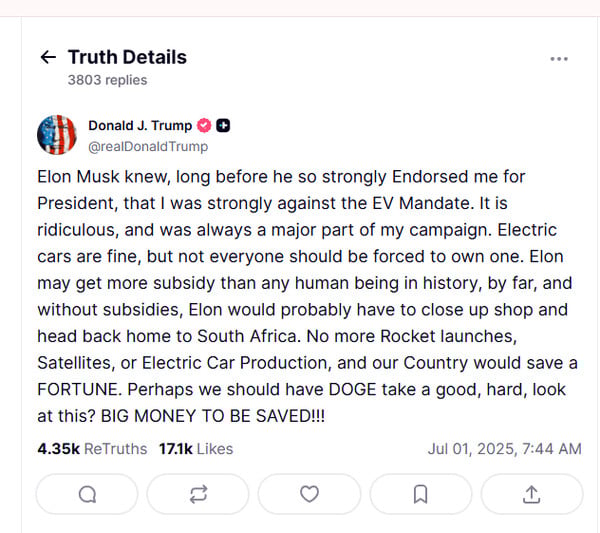View the 17.1k Likes list
Viewport: 600px width, 533px height.
(x=196, y=449)
